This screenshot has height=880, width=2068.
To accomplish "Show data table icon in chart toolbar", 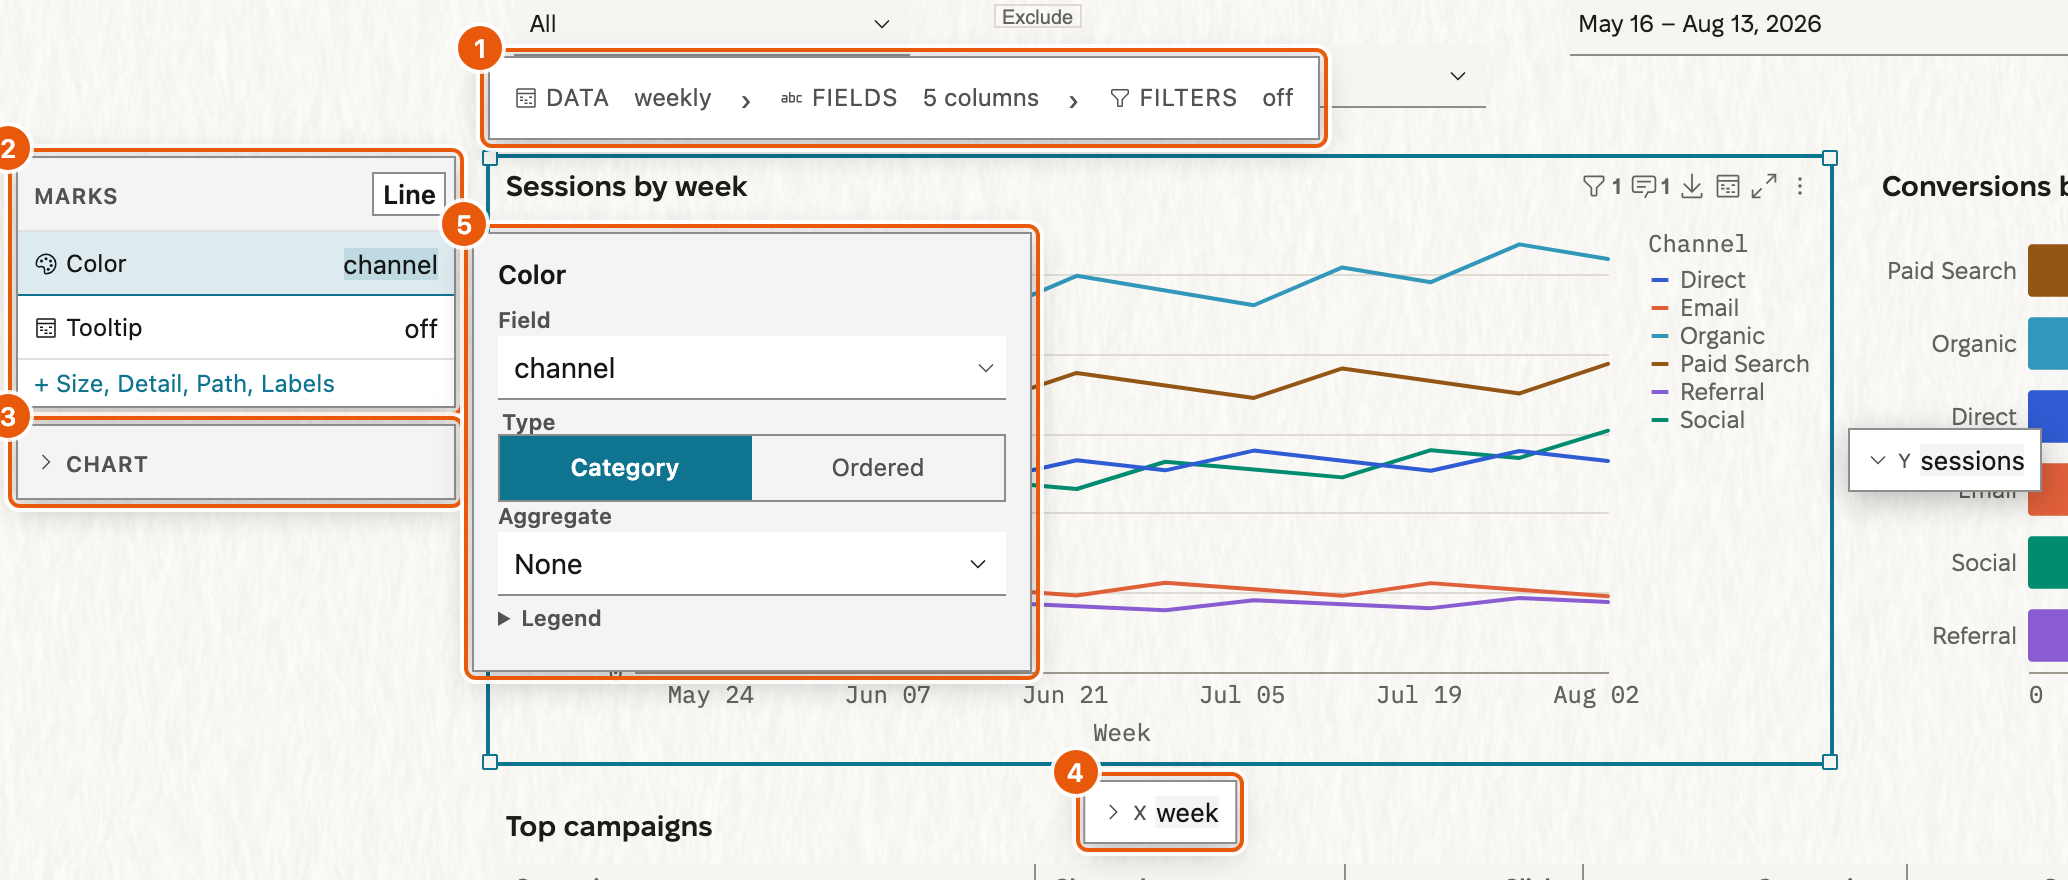I will 1728,186.
